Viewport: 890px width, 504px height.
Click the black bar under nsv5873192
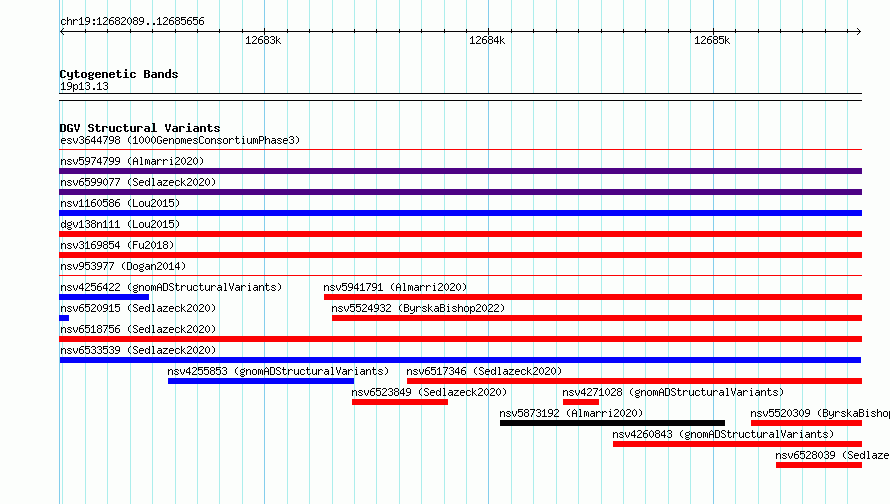click(x=612, y=423)
